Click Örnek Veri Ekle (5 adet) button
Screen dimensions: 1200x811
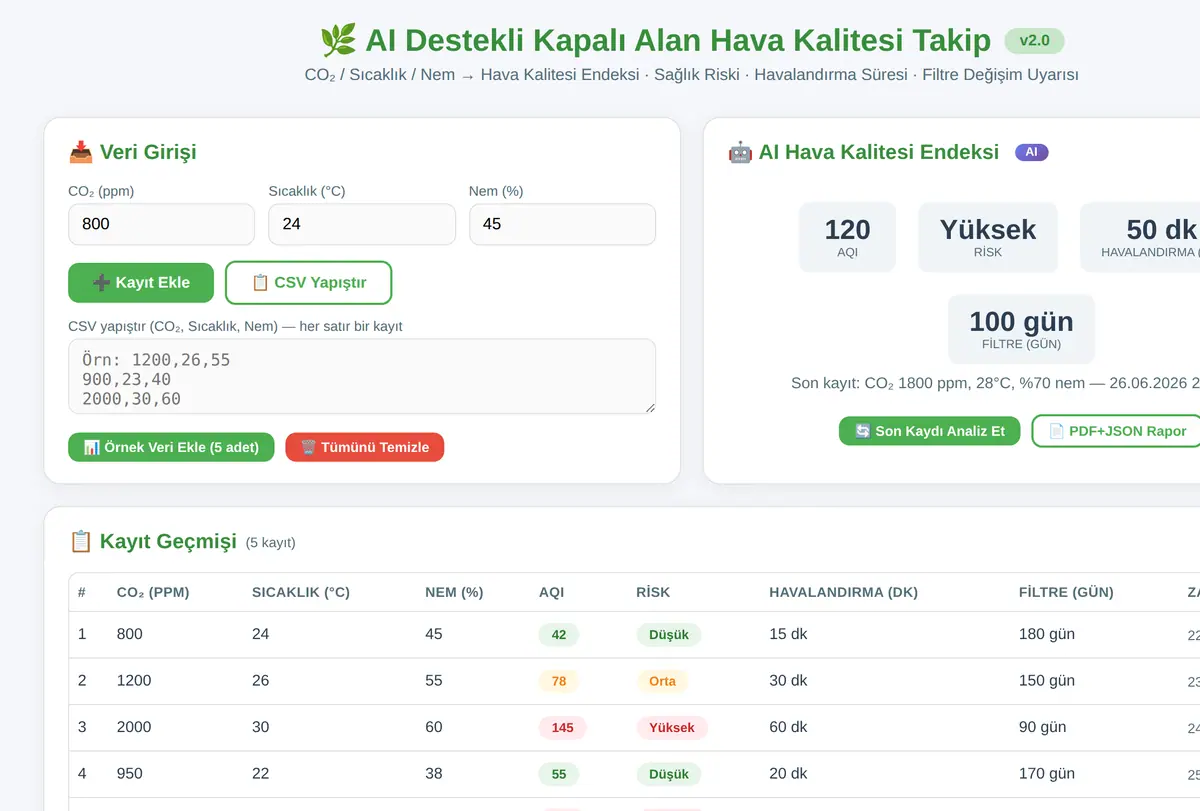pos(171,447)
